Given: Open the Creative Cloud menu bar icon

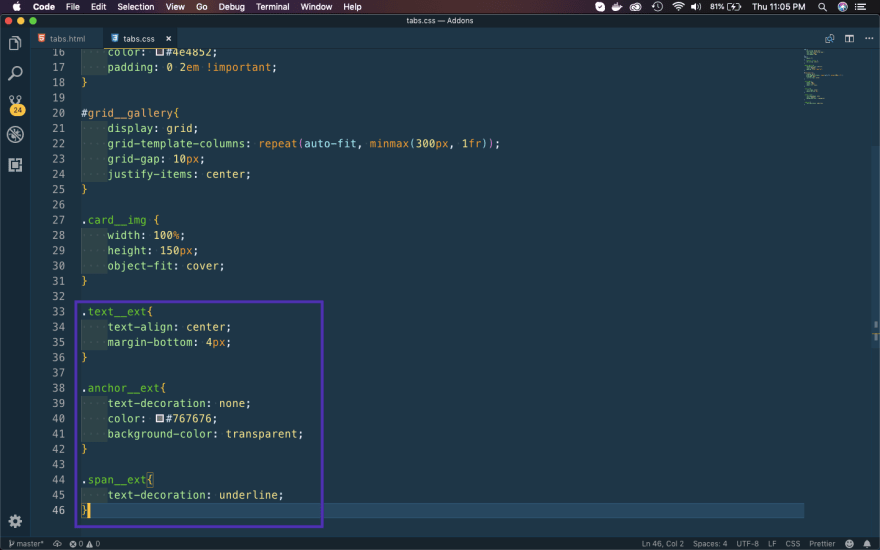Looking at the screenshot, I should pos(635,7).
